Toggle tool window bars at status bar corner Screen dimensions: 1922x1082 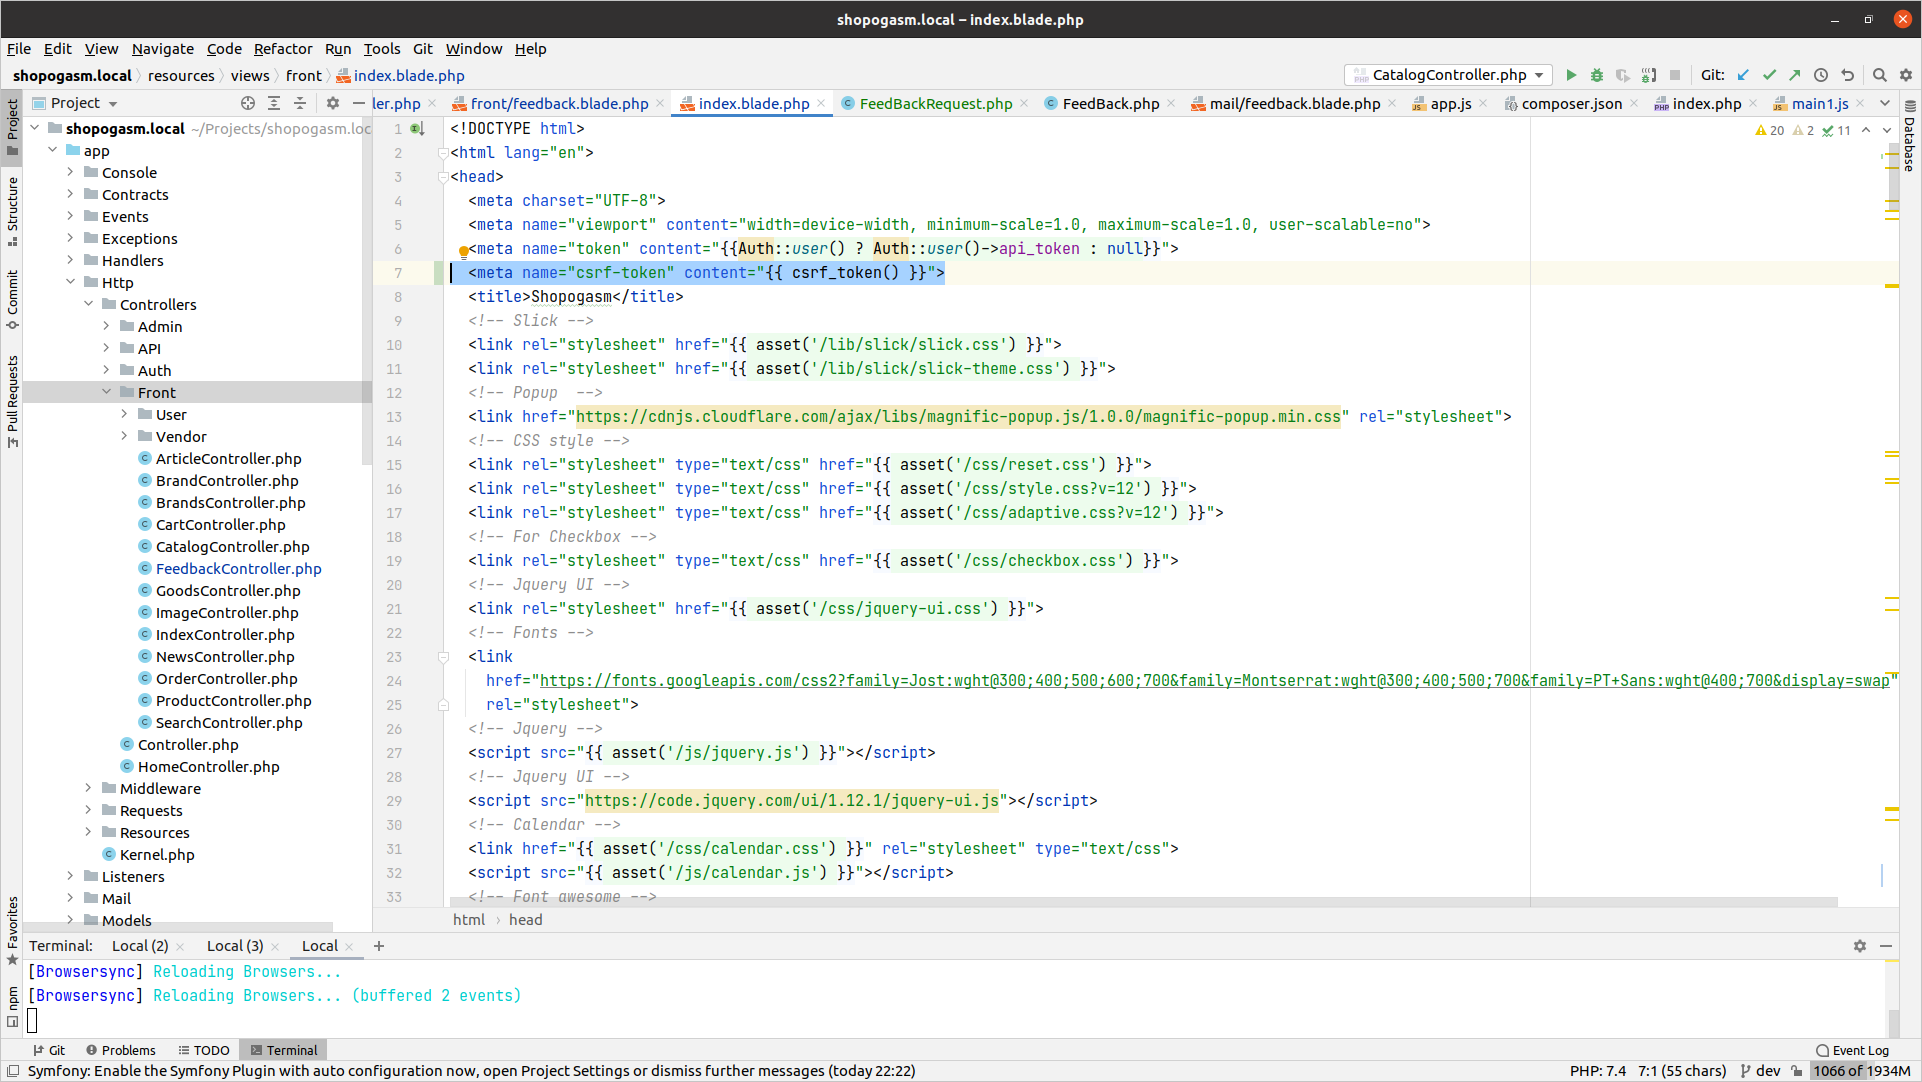(x=13, y=1071)
